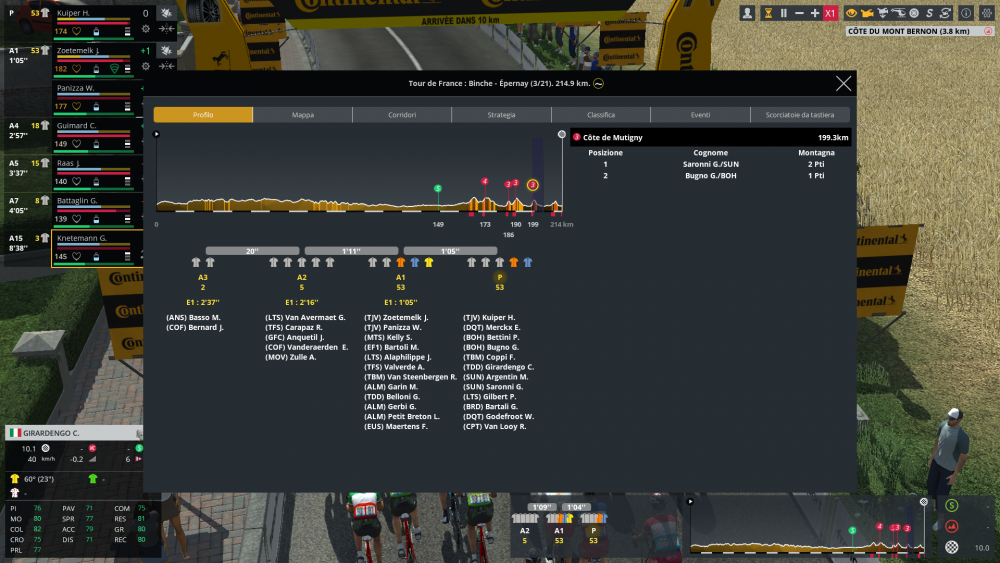Click Kuiper H. regroup arrows icon

(x=166, y=29)
